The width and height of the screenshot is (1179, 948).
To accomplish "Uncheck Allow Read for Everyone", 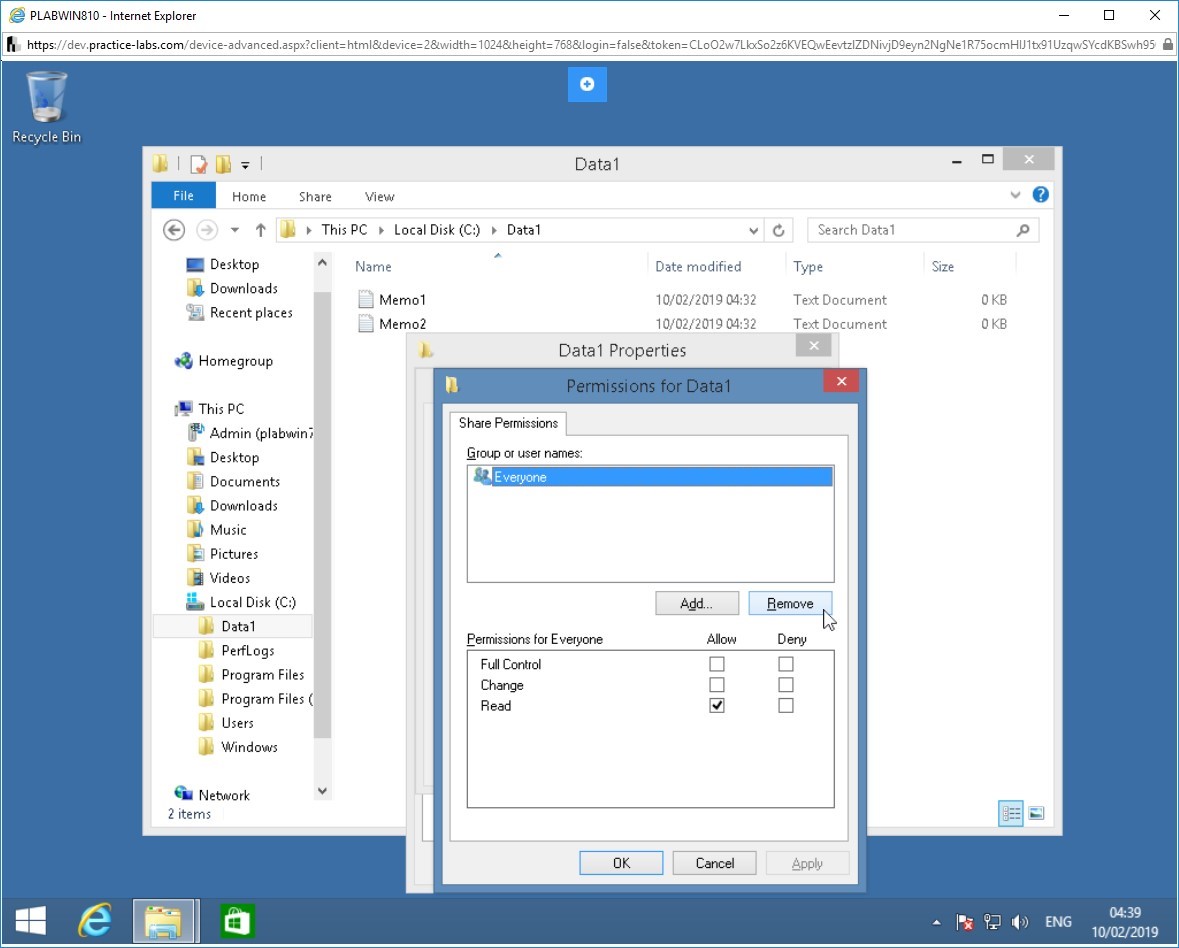I will [x=717, y=705].
